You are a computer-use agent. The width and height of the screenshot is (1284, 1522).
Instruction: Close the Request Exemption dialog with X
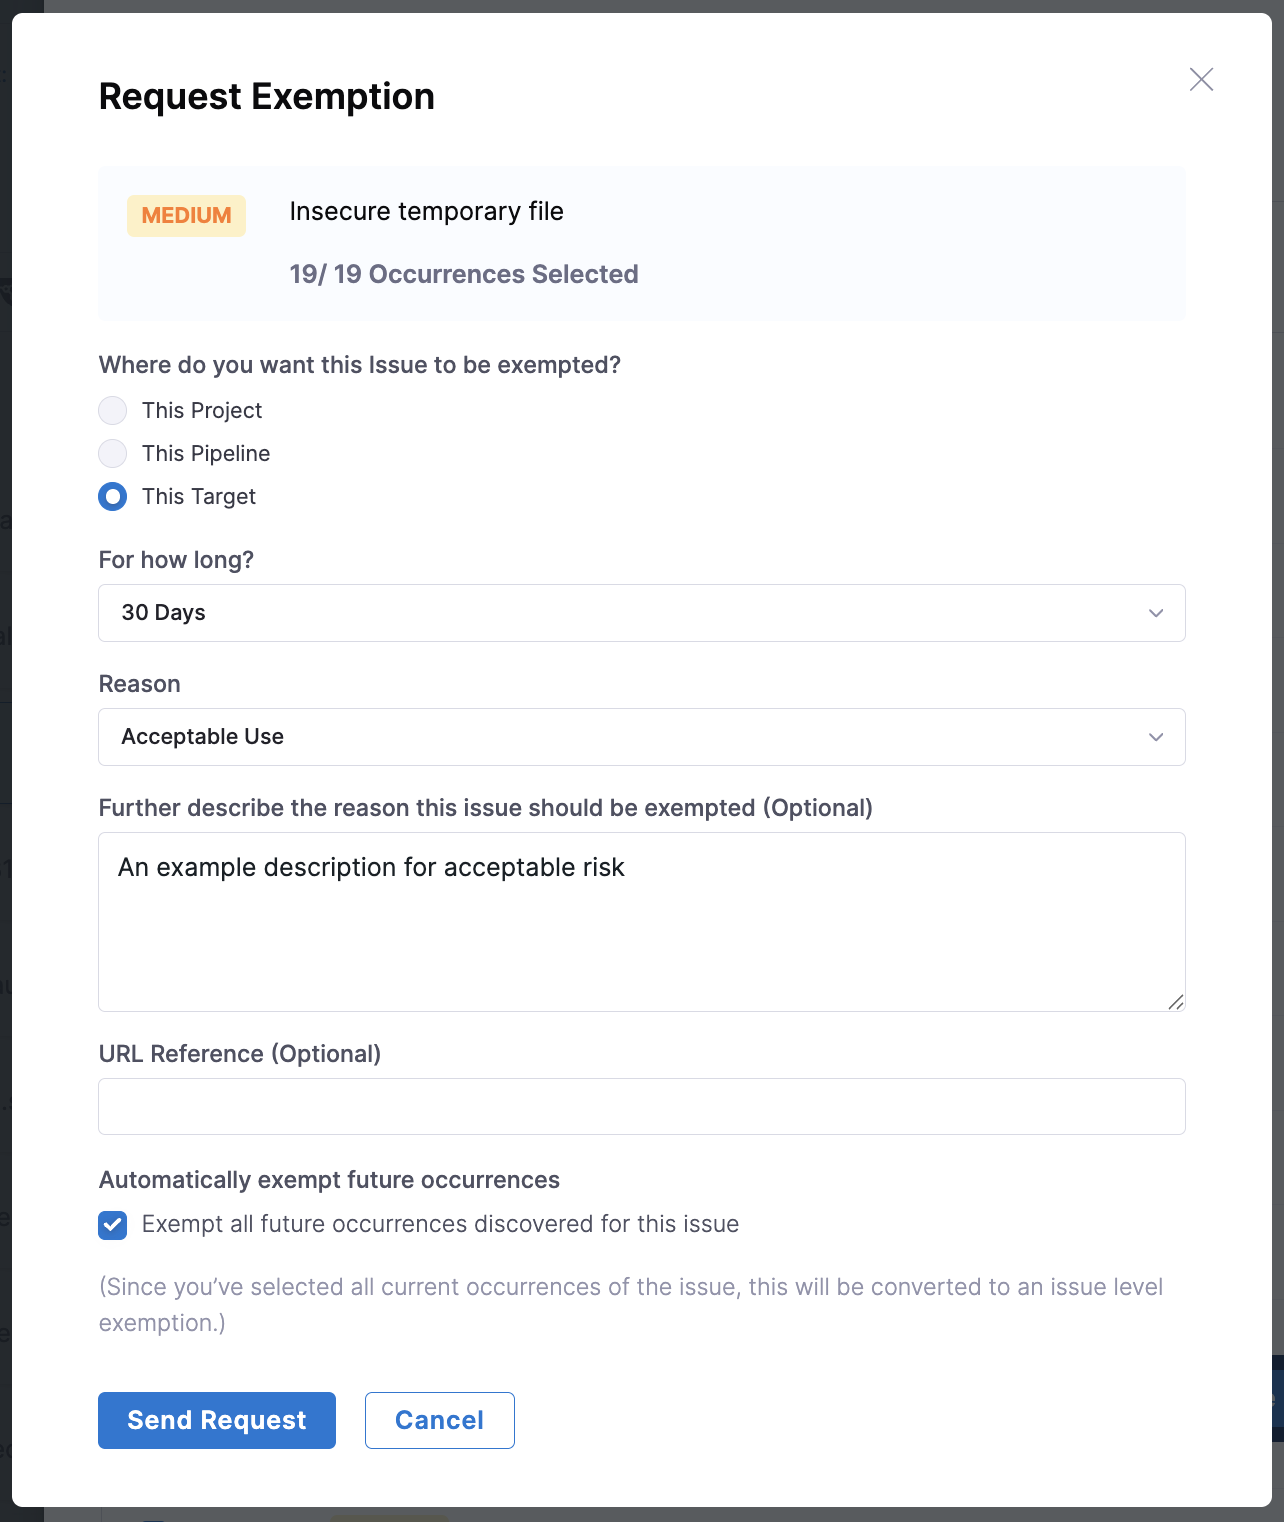(x=1201, y=80)
